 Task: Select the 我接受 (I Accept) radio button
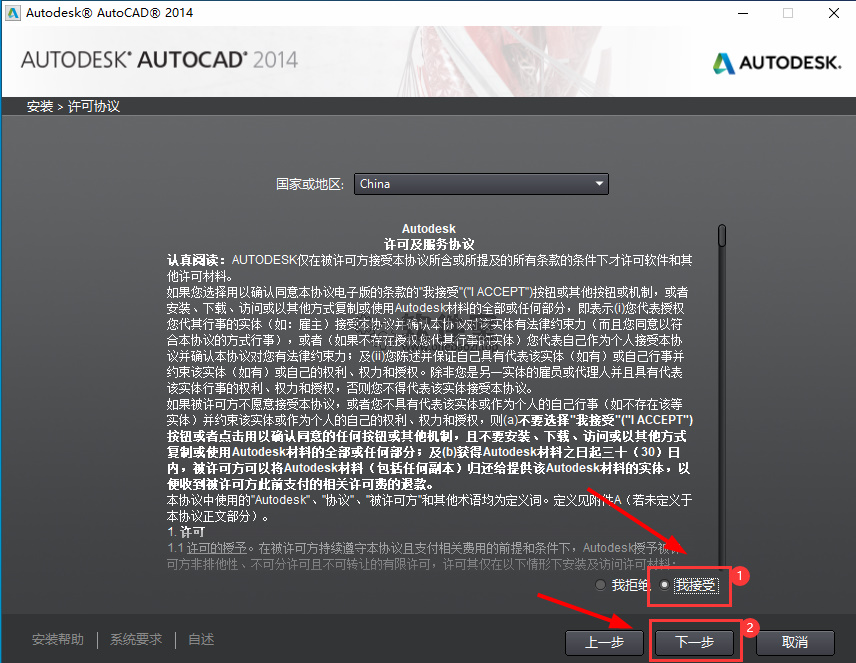(664, 585)
